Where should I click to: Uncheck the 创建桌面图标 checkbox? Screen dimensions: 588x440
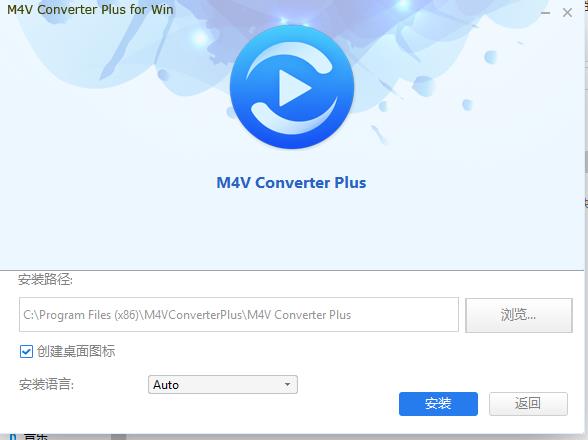point(26,351)
